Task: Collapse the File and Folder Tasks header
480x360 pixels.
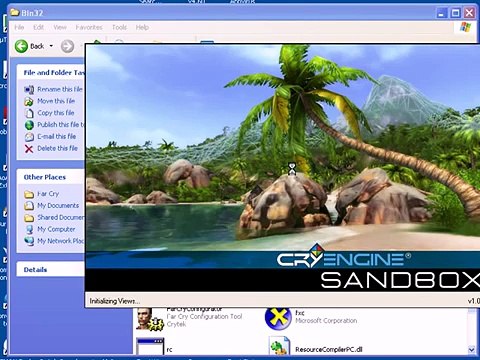Action: pos(51,73)
